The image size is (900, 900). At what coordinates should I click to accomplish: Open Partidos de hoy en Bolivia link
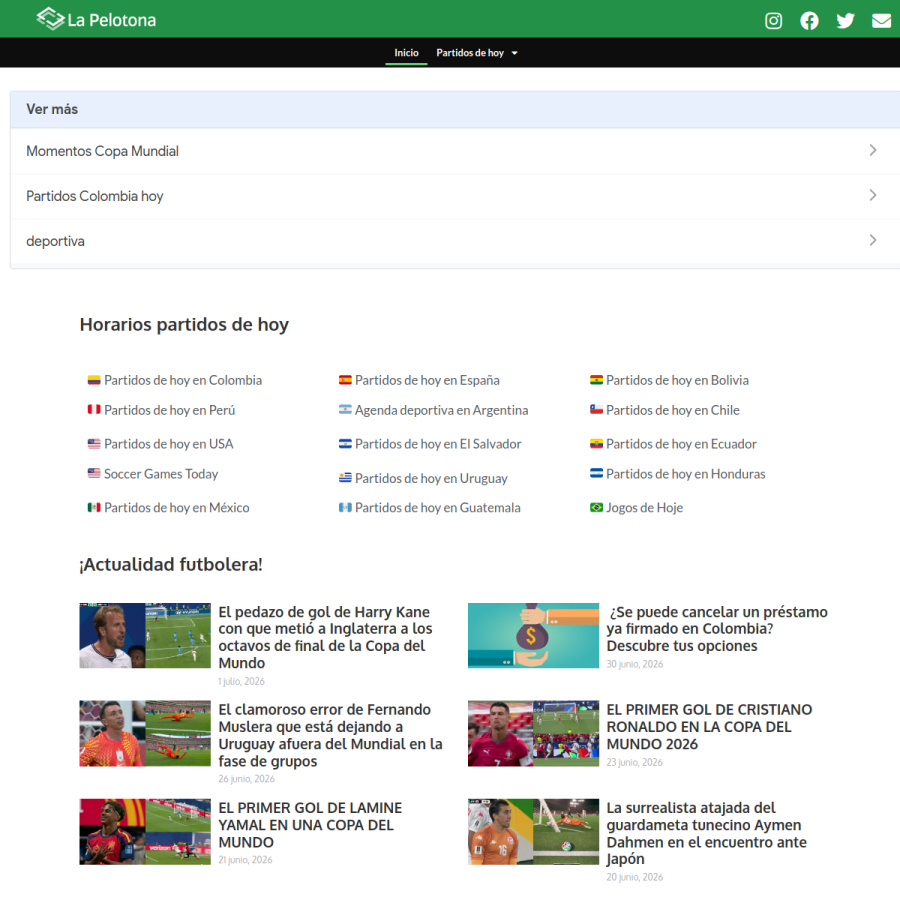click(x=677, y=380)
